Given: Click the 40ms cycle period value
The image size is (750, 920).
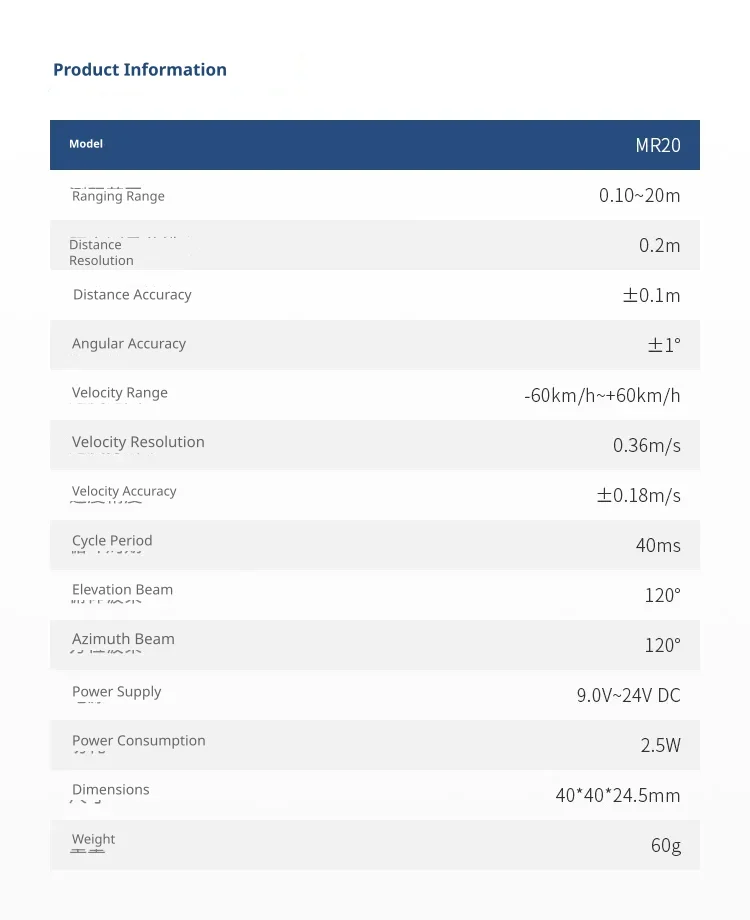Looking at the screenshot, I should [658, 545].
